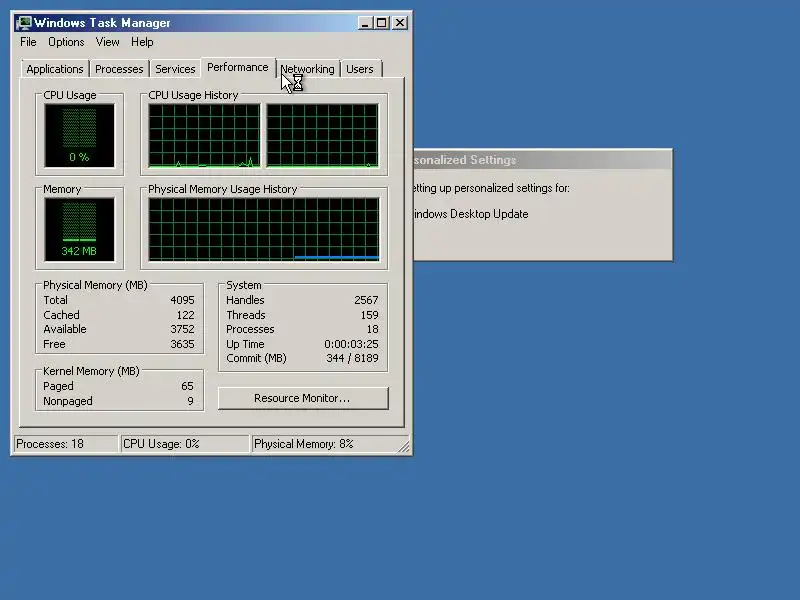Switch to the Applications tab
Screen dimensions: 800x600
coord(55,69)
